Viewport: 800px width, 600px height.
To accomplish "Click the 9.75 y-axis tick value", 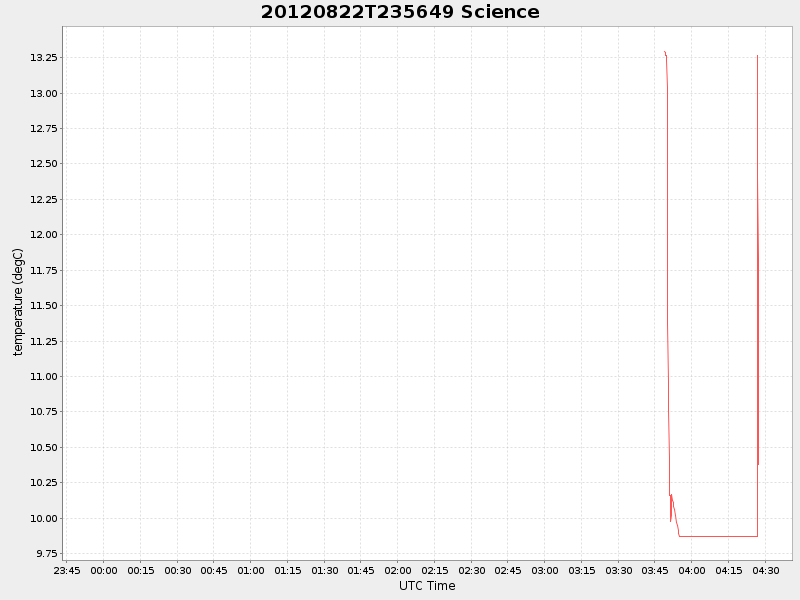I will [46, 554].
